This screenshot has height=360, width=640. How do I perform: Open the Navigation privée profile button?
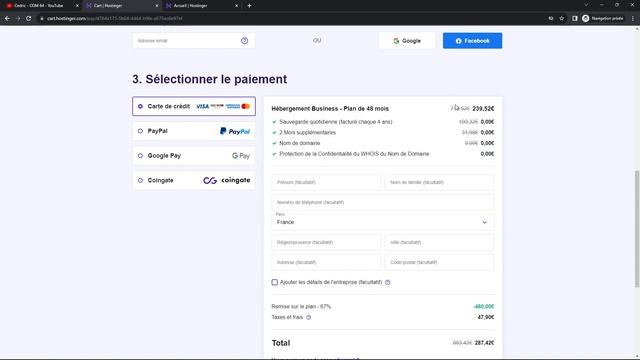[x=603, y=18]
